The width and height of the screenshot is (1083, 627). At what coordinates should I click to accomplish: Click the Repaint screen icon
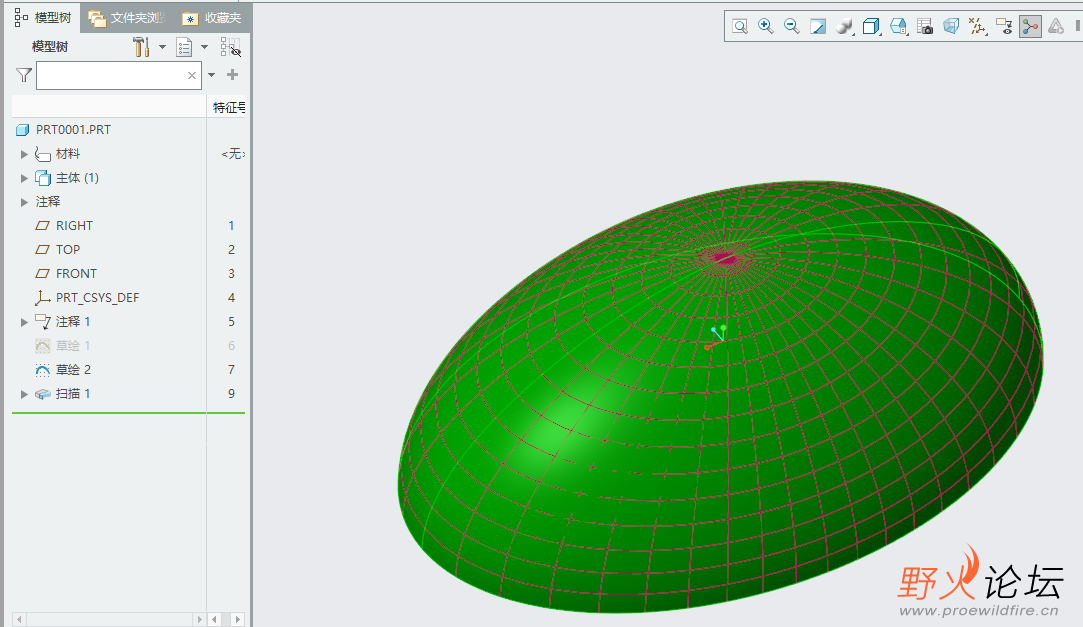point(818,27)
